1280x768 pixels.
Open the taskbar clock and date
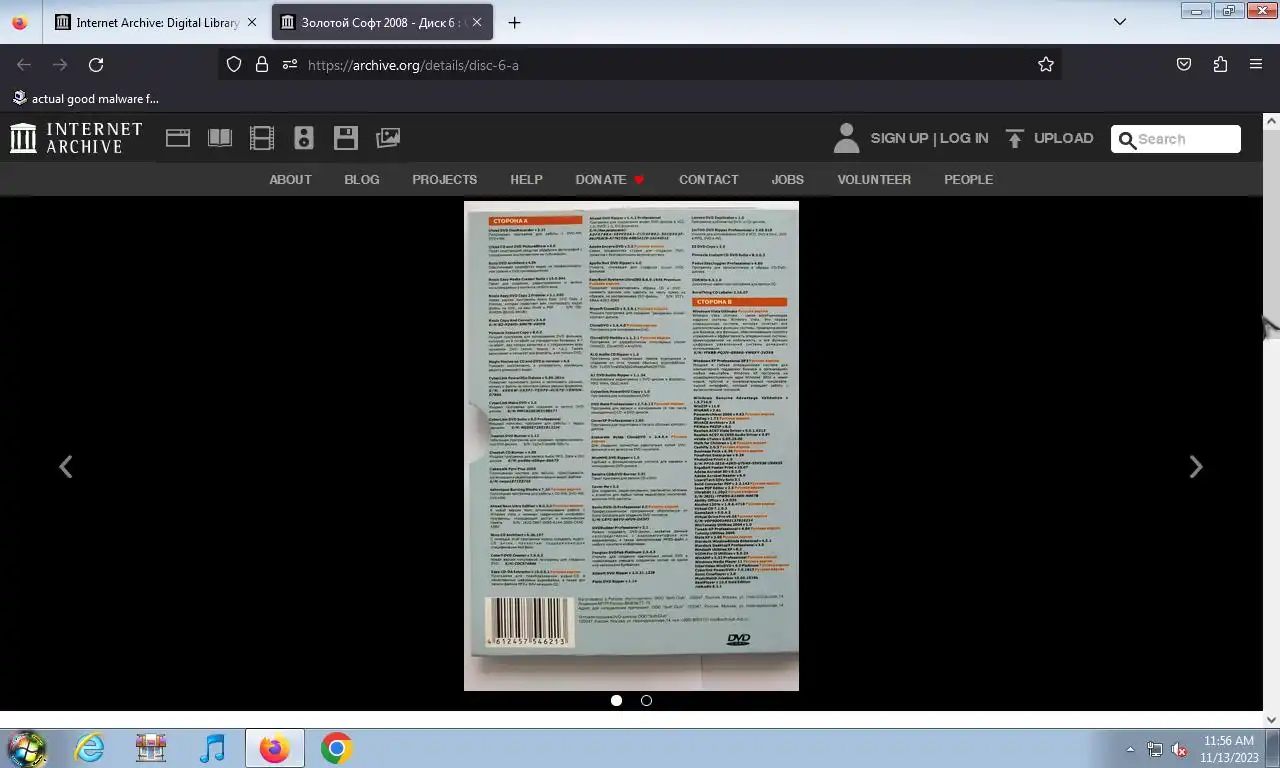click(1229, 749)
